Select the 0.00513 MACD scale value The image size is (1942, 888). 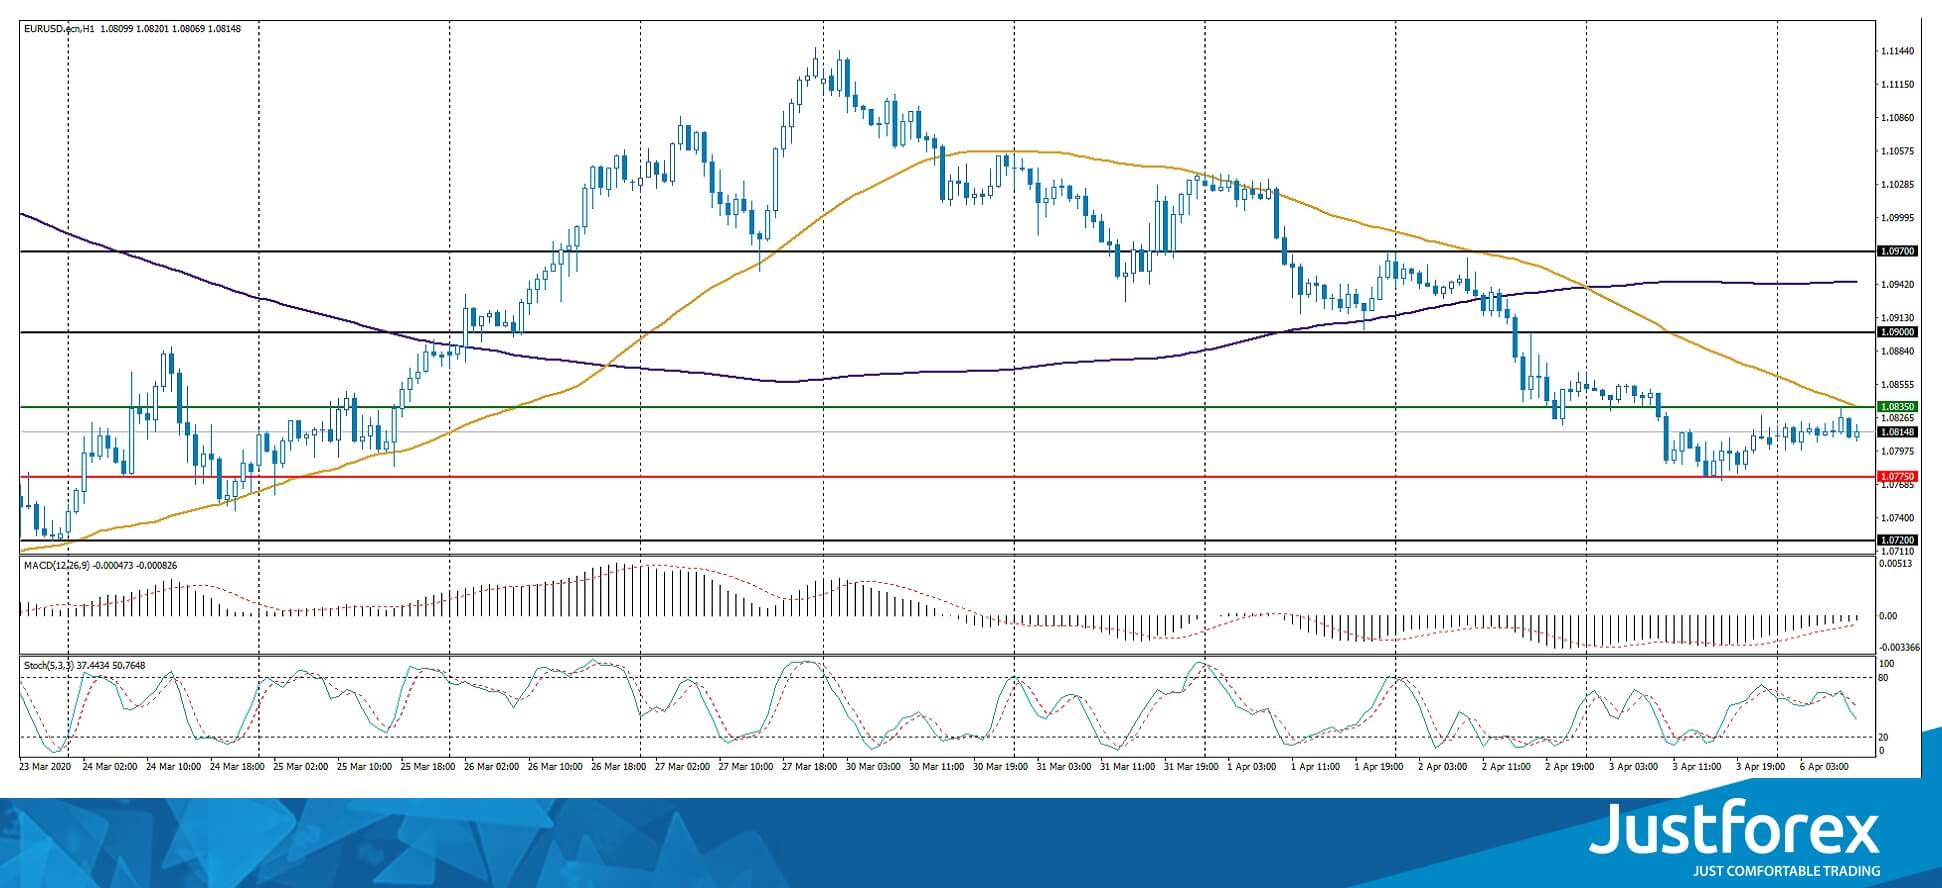(1895, 563)
